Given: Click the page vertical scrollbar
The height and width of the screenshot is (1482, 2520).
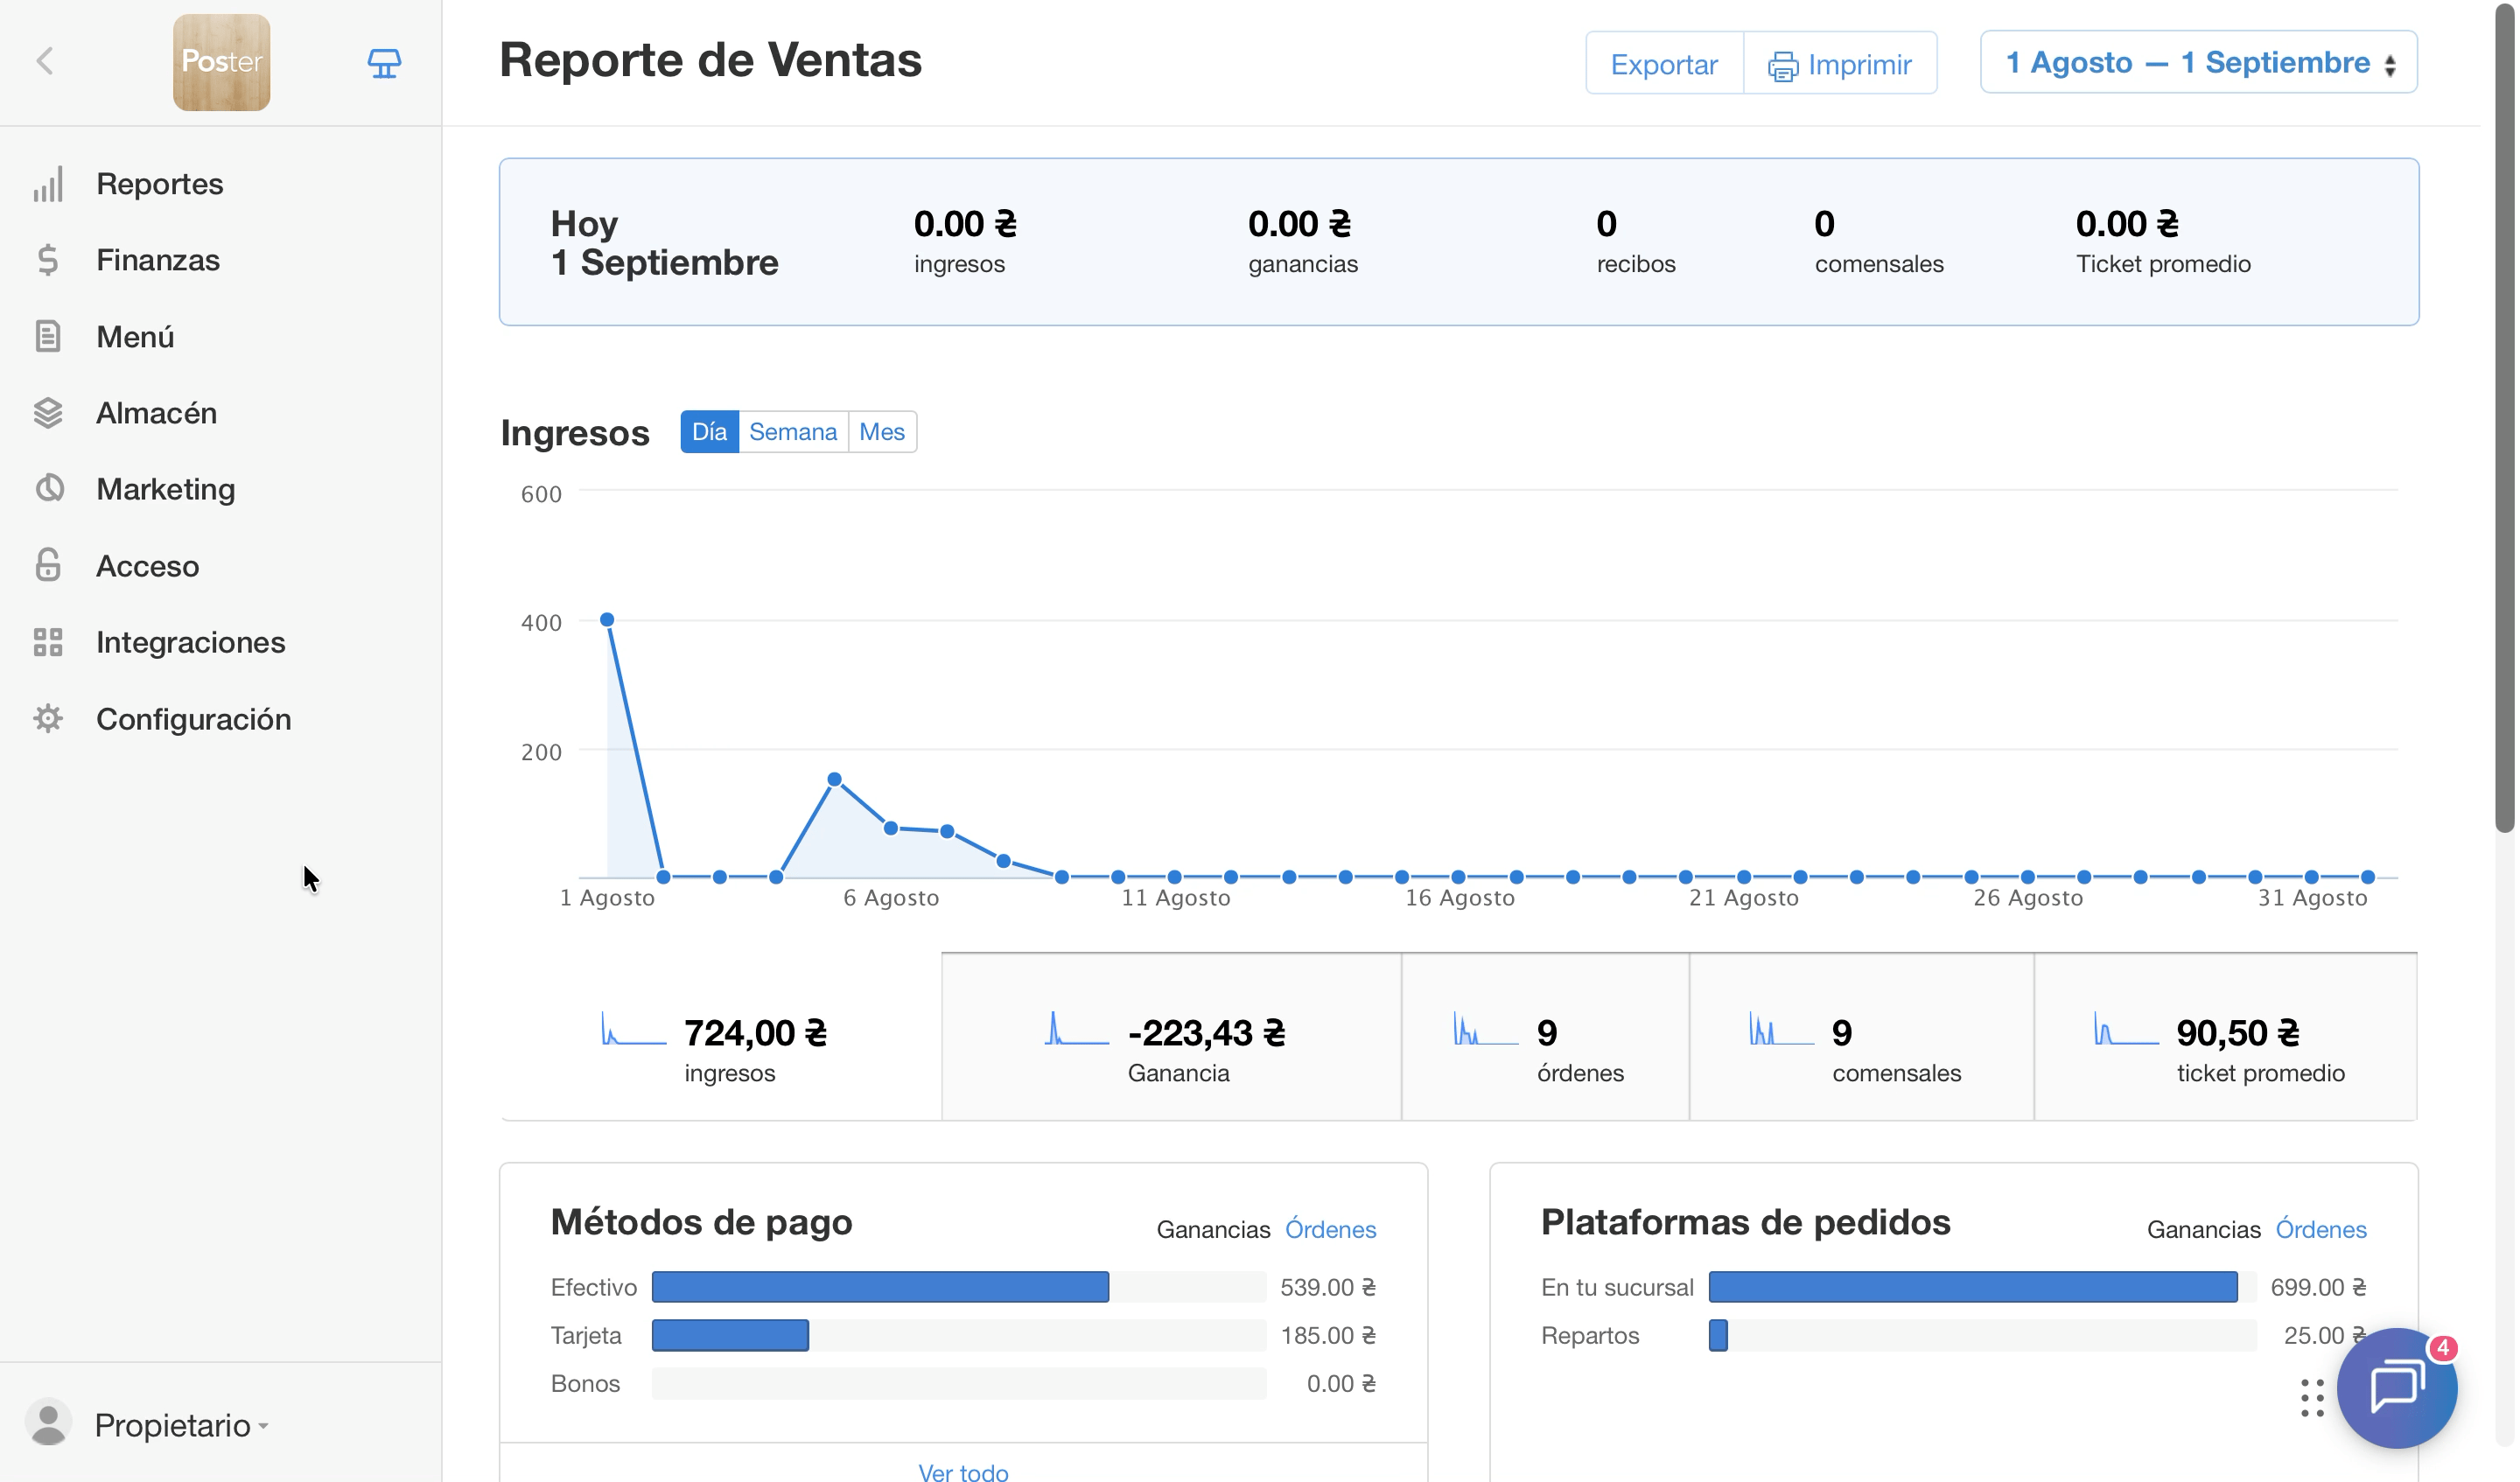Looking at the screenshot, I should 2504,420.
